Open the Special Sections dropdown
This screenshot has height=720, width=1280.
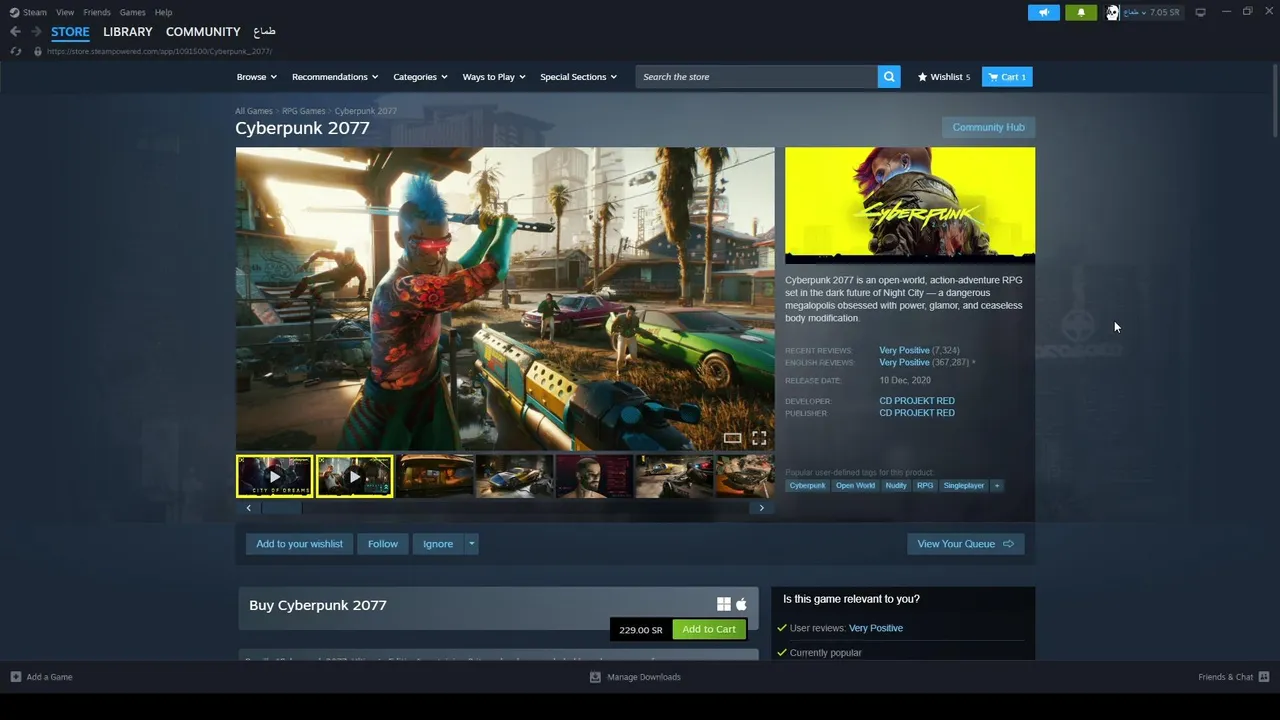coord(579,77)
